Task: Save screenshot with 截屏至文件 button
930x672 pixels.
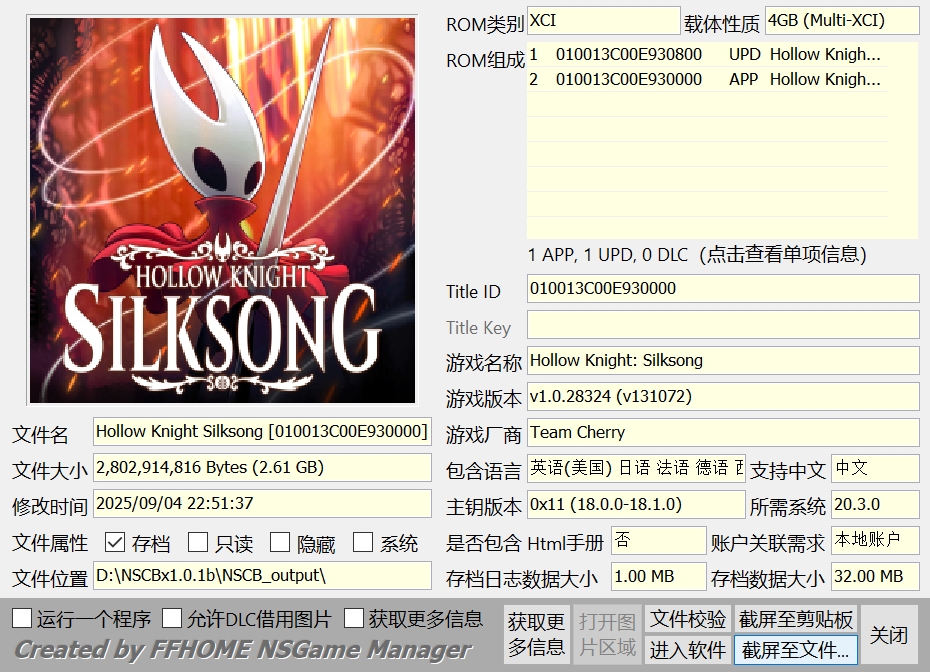Action: click(795, 650)
